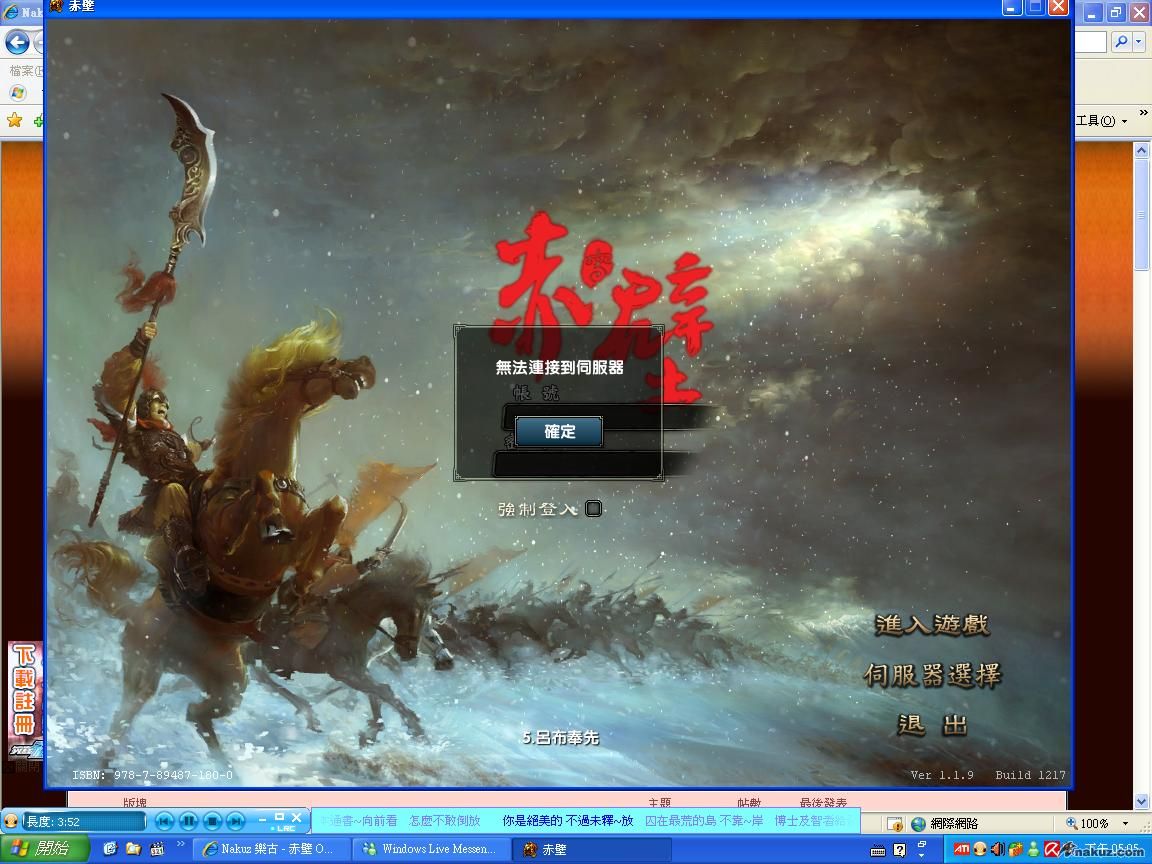Click the 下載註冊 download register banner
The height and width of the screenshot is (864, 1152).
pyautogui.click(x=24, y=689)
